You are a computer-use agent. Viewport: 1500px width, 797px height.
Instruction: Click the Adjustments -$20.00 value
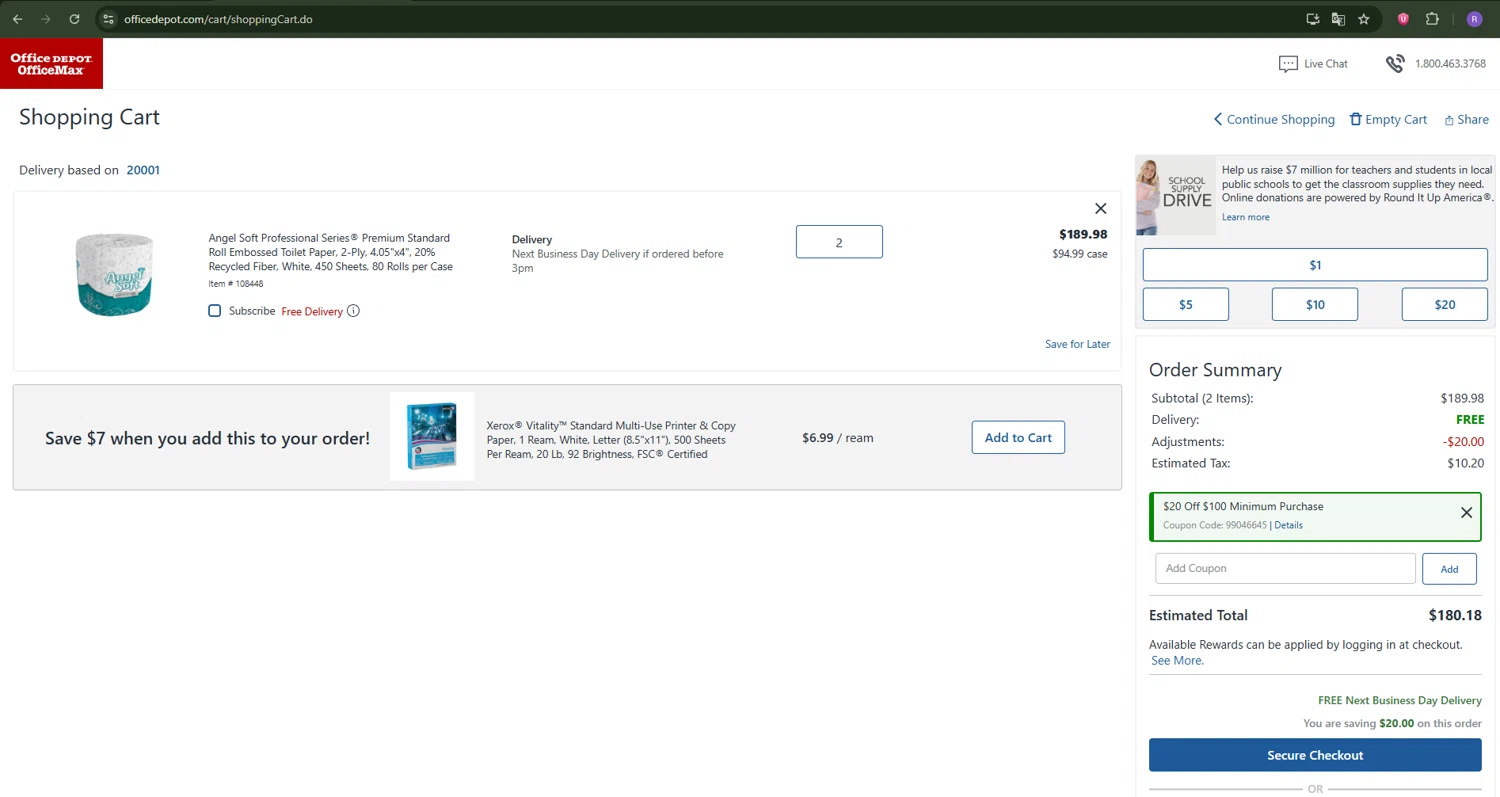tap(1463, 442)
